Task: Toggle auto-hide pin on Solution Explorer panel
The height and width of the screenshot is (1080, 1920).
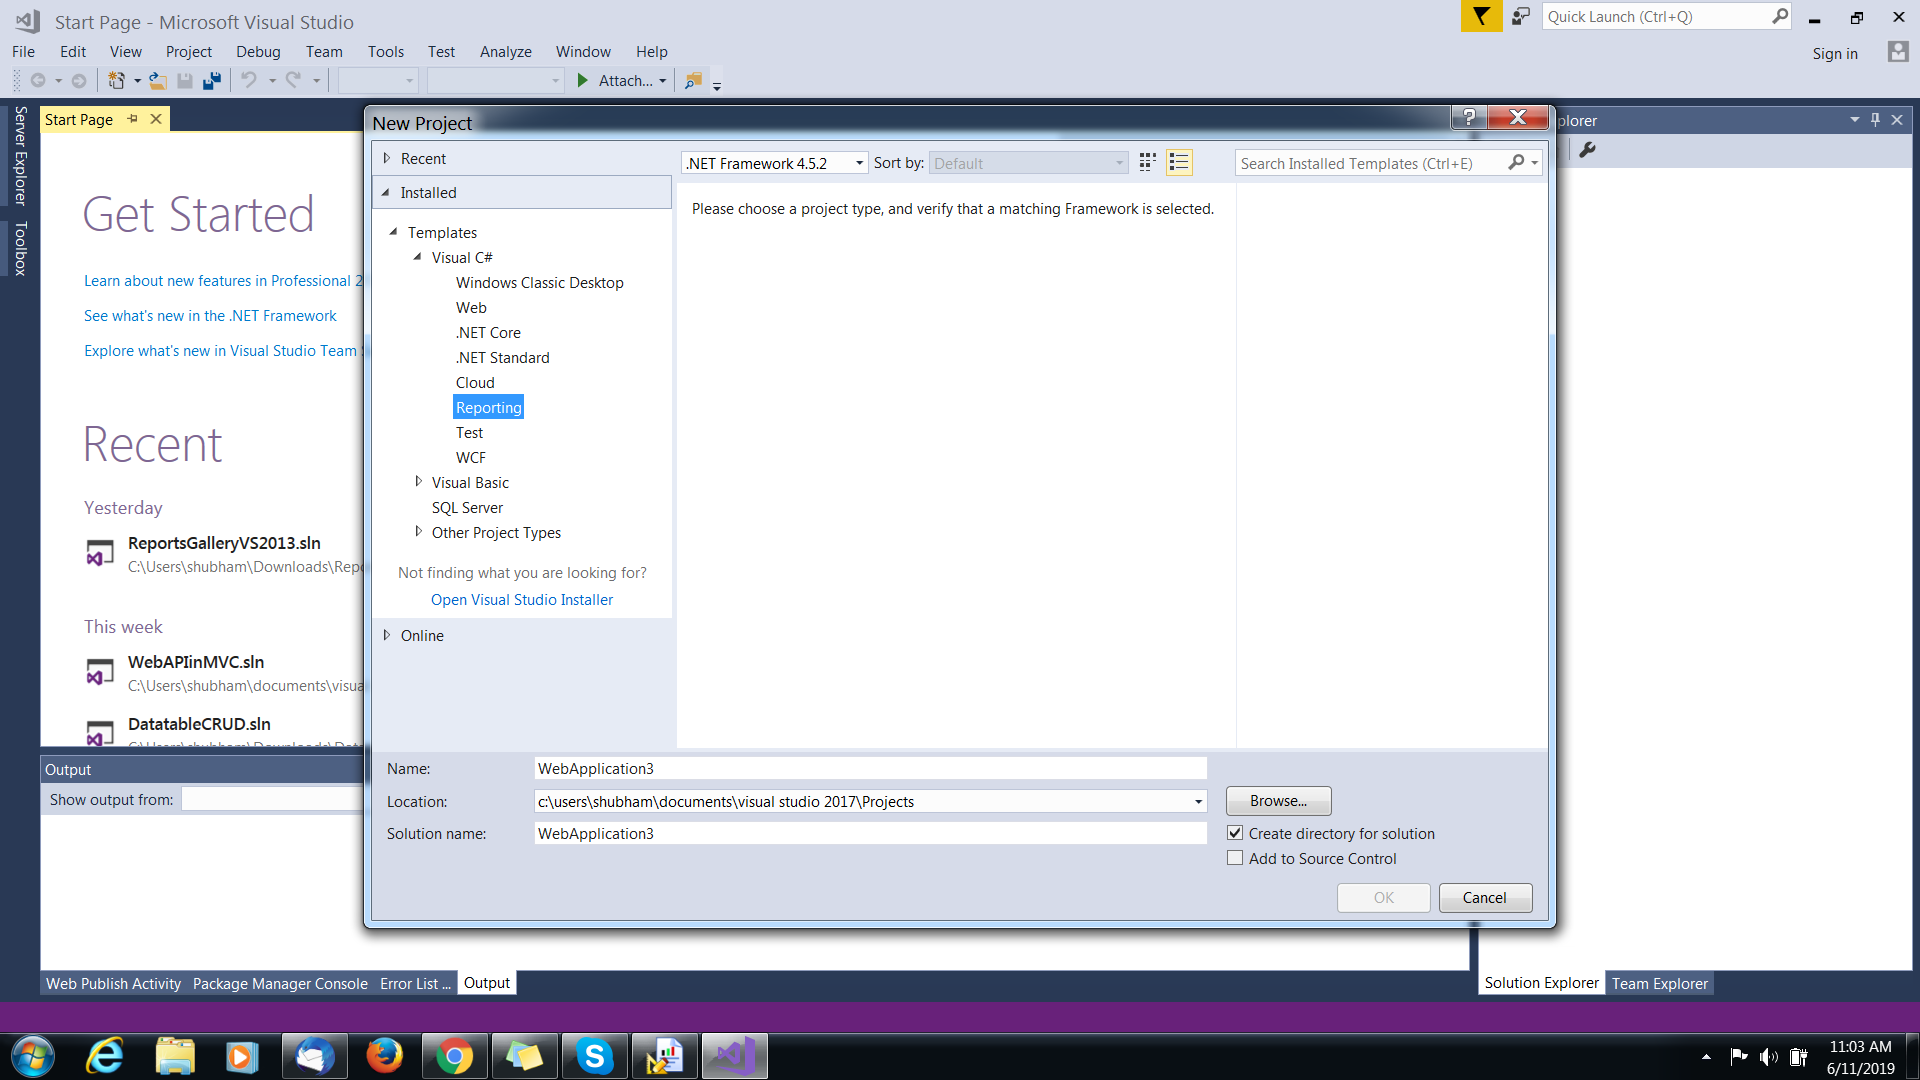Action: [1875, 119]
